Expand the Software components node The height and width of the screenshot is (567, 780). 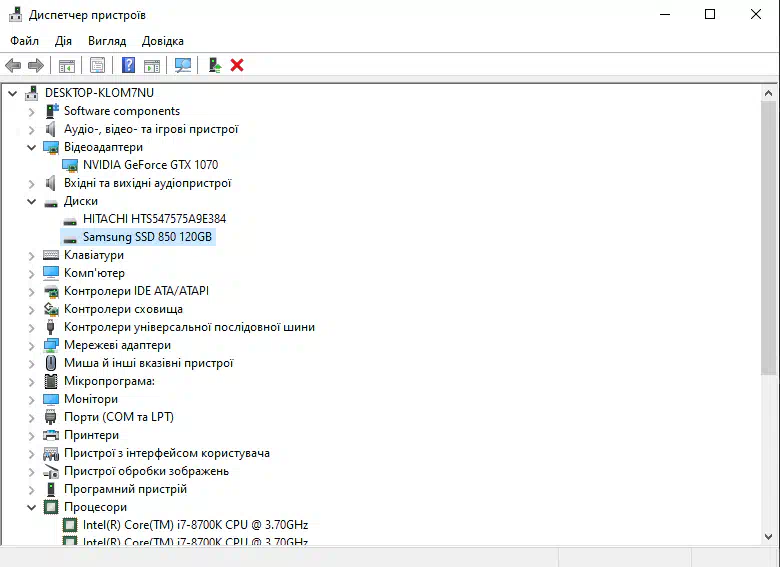tap(32, 111)
